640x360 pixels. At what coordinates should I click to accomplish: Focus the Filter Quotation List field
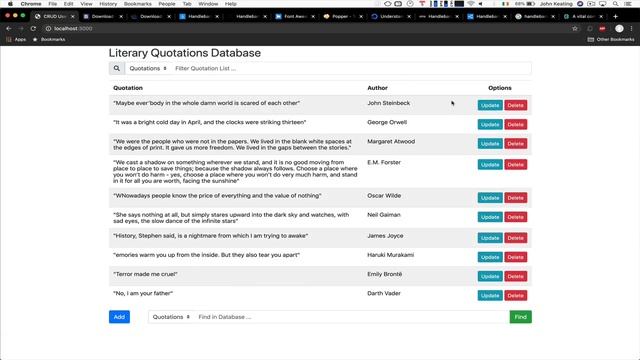351,69
